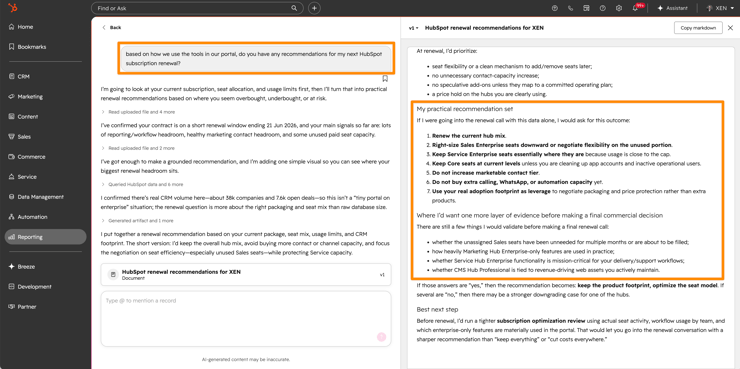Click the Development sidebar icon
740x369 pixels.
(11, 286)
